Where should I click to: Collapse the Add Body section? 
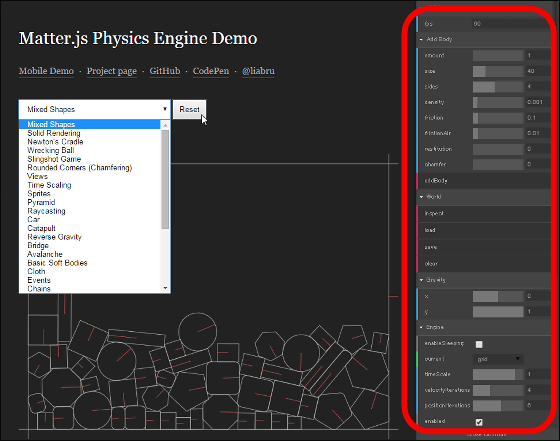point(421,39)
